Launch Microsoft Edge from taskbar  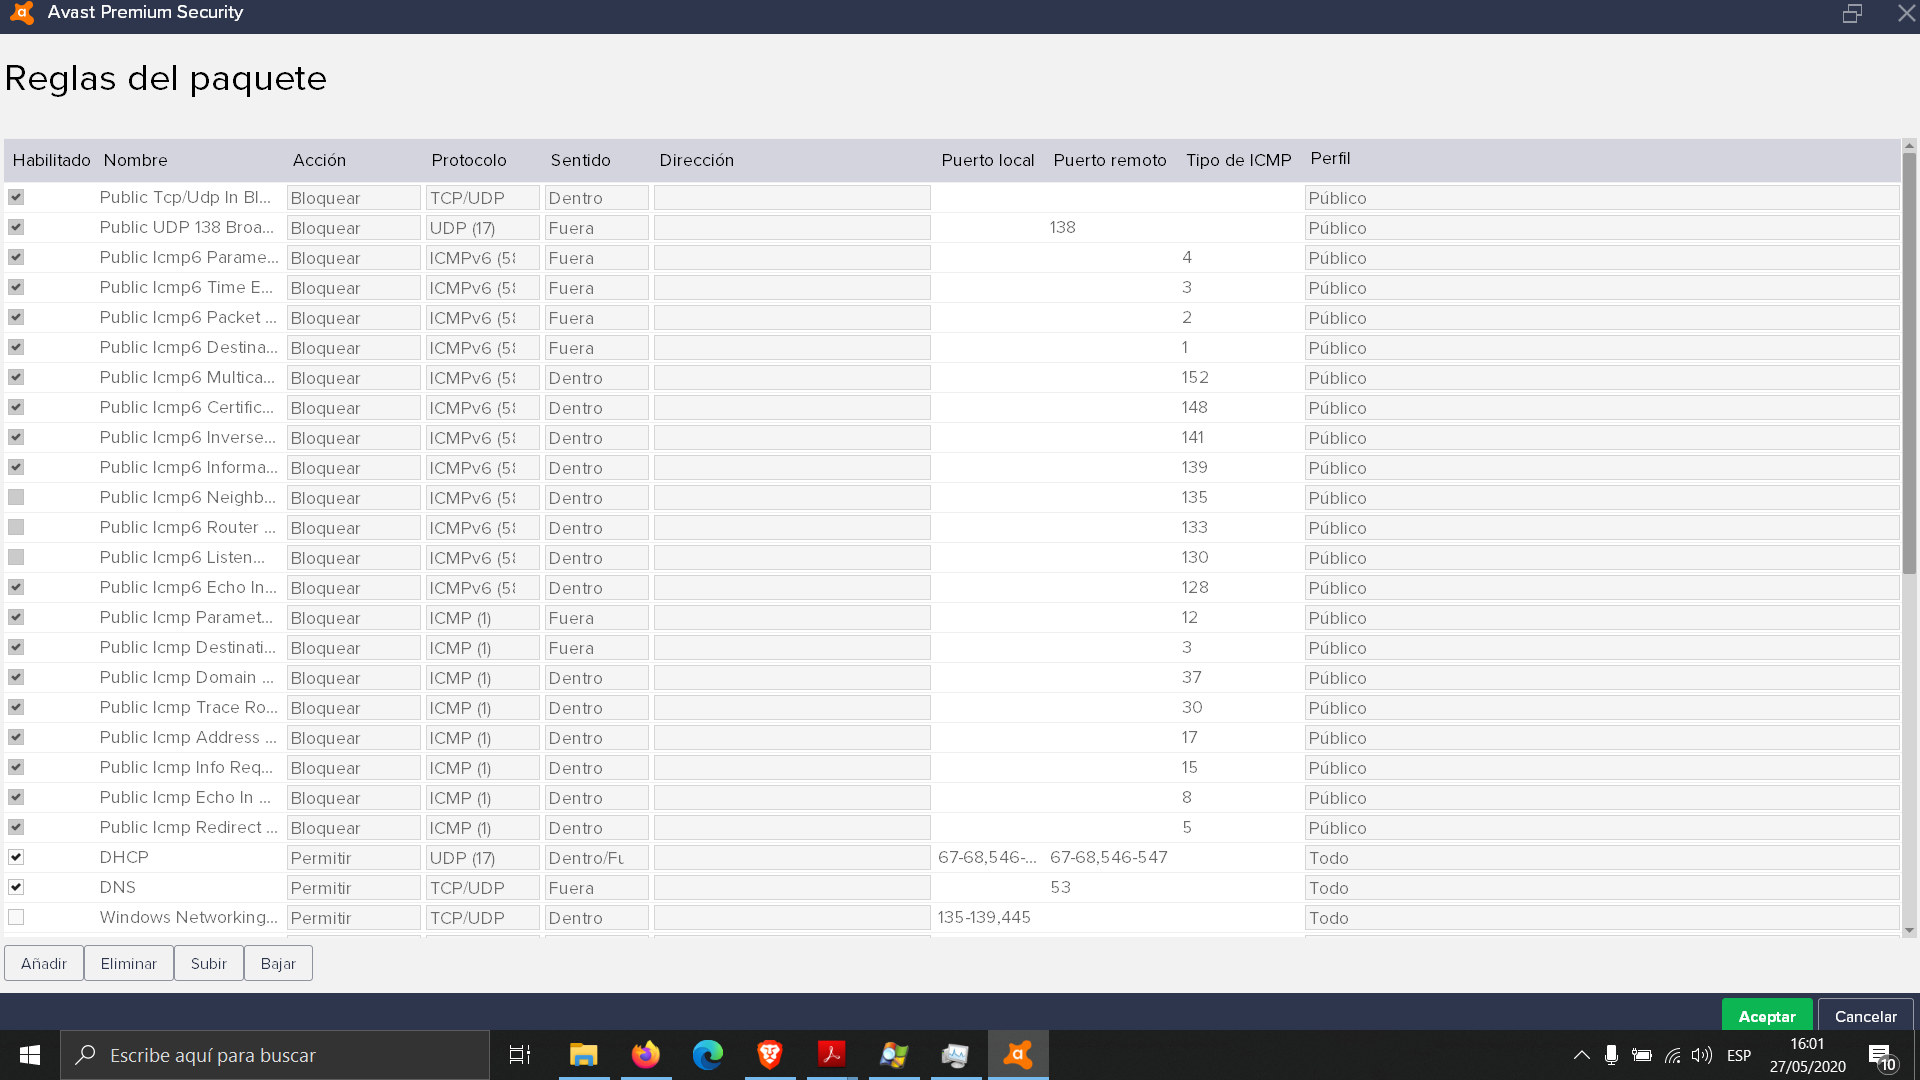pyautogui.click(x=708, y=1055)
